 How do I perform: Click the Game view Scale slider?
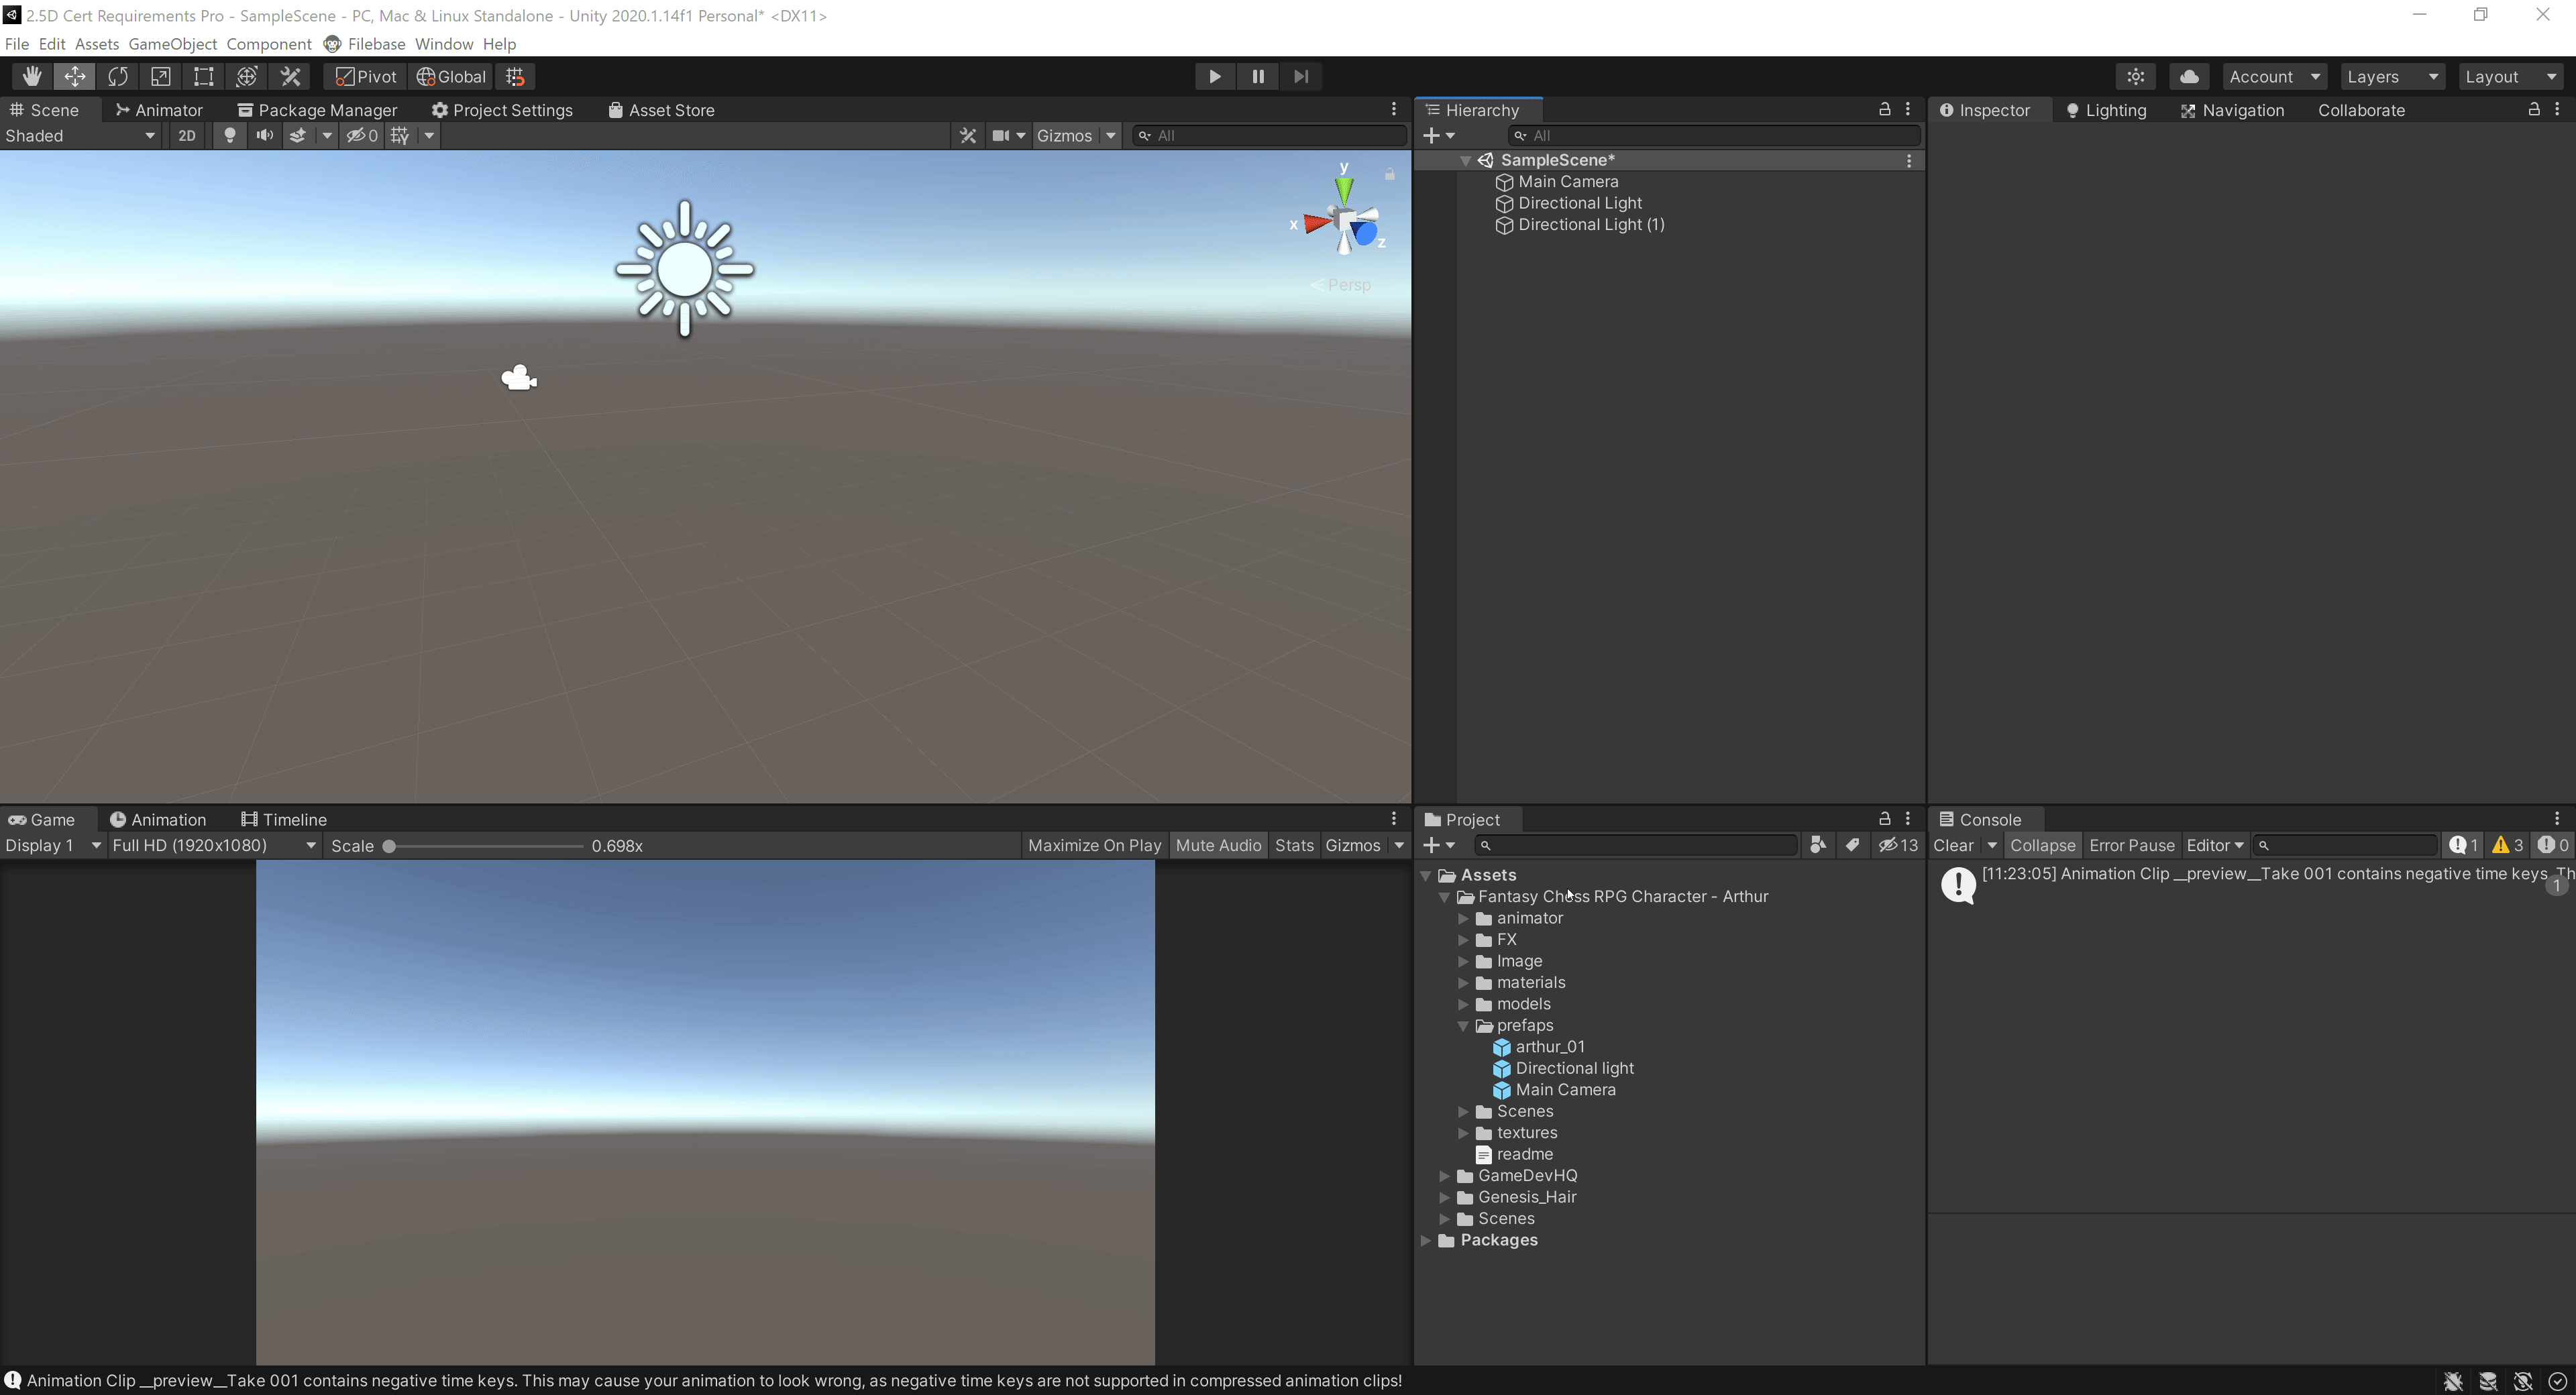(486, 846)
